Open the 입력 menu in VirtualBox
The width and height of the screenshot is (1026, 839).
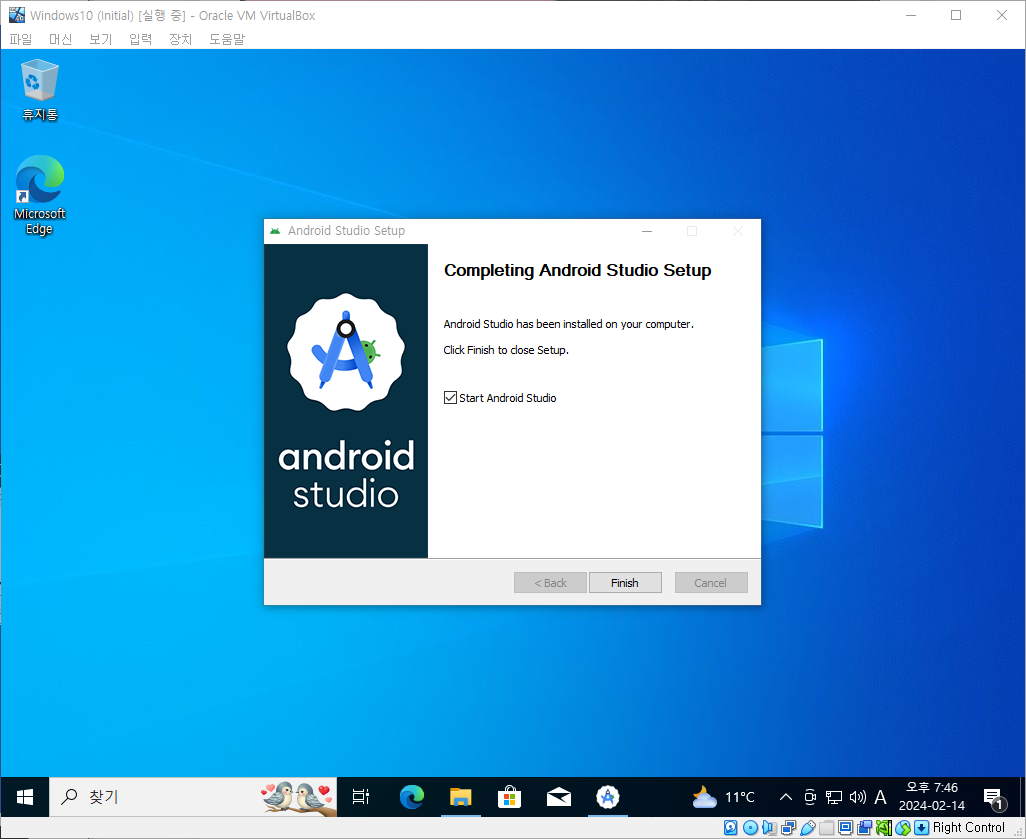click(x=140, y=39)
